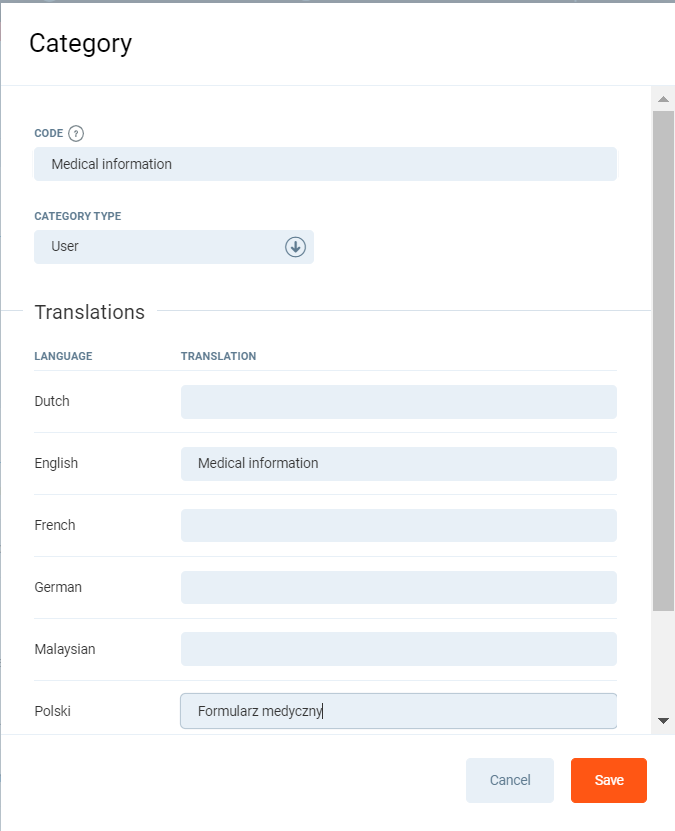Focus the Malaysian translation input
The height and width of the screenshot is (831, 675).
398,650
